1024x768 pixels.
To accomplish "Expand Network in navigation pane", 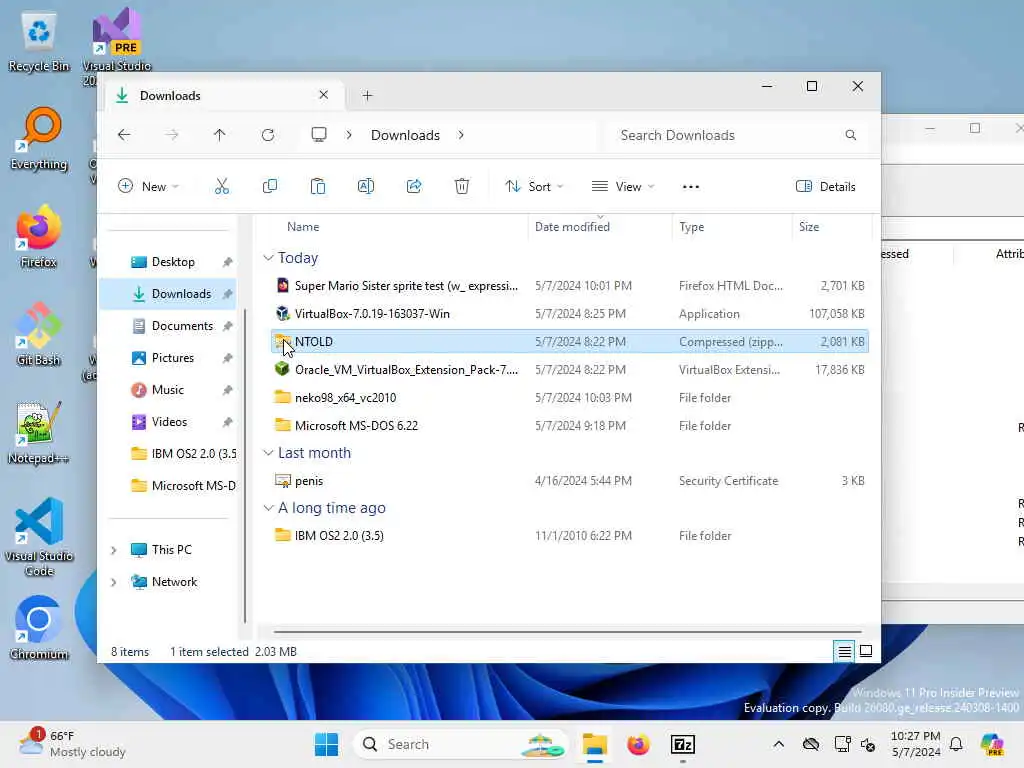I will pyautogui.click(x=114, y=583).
